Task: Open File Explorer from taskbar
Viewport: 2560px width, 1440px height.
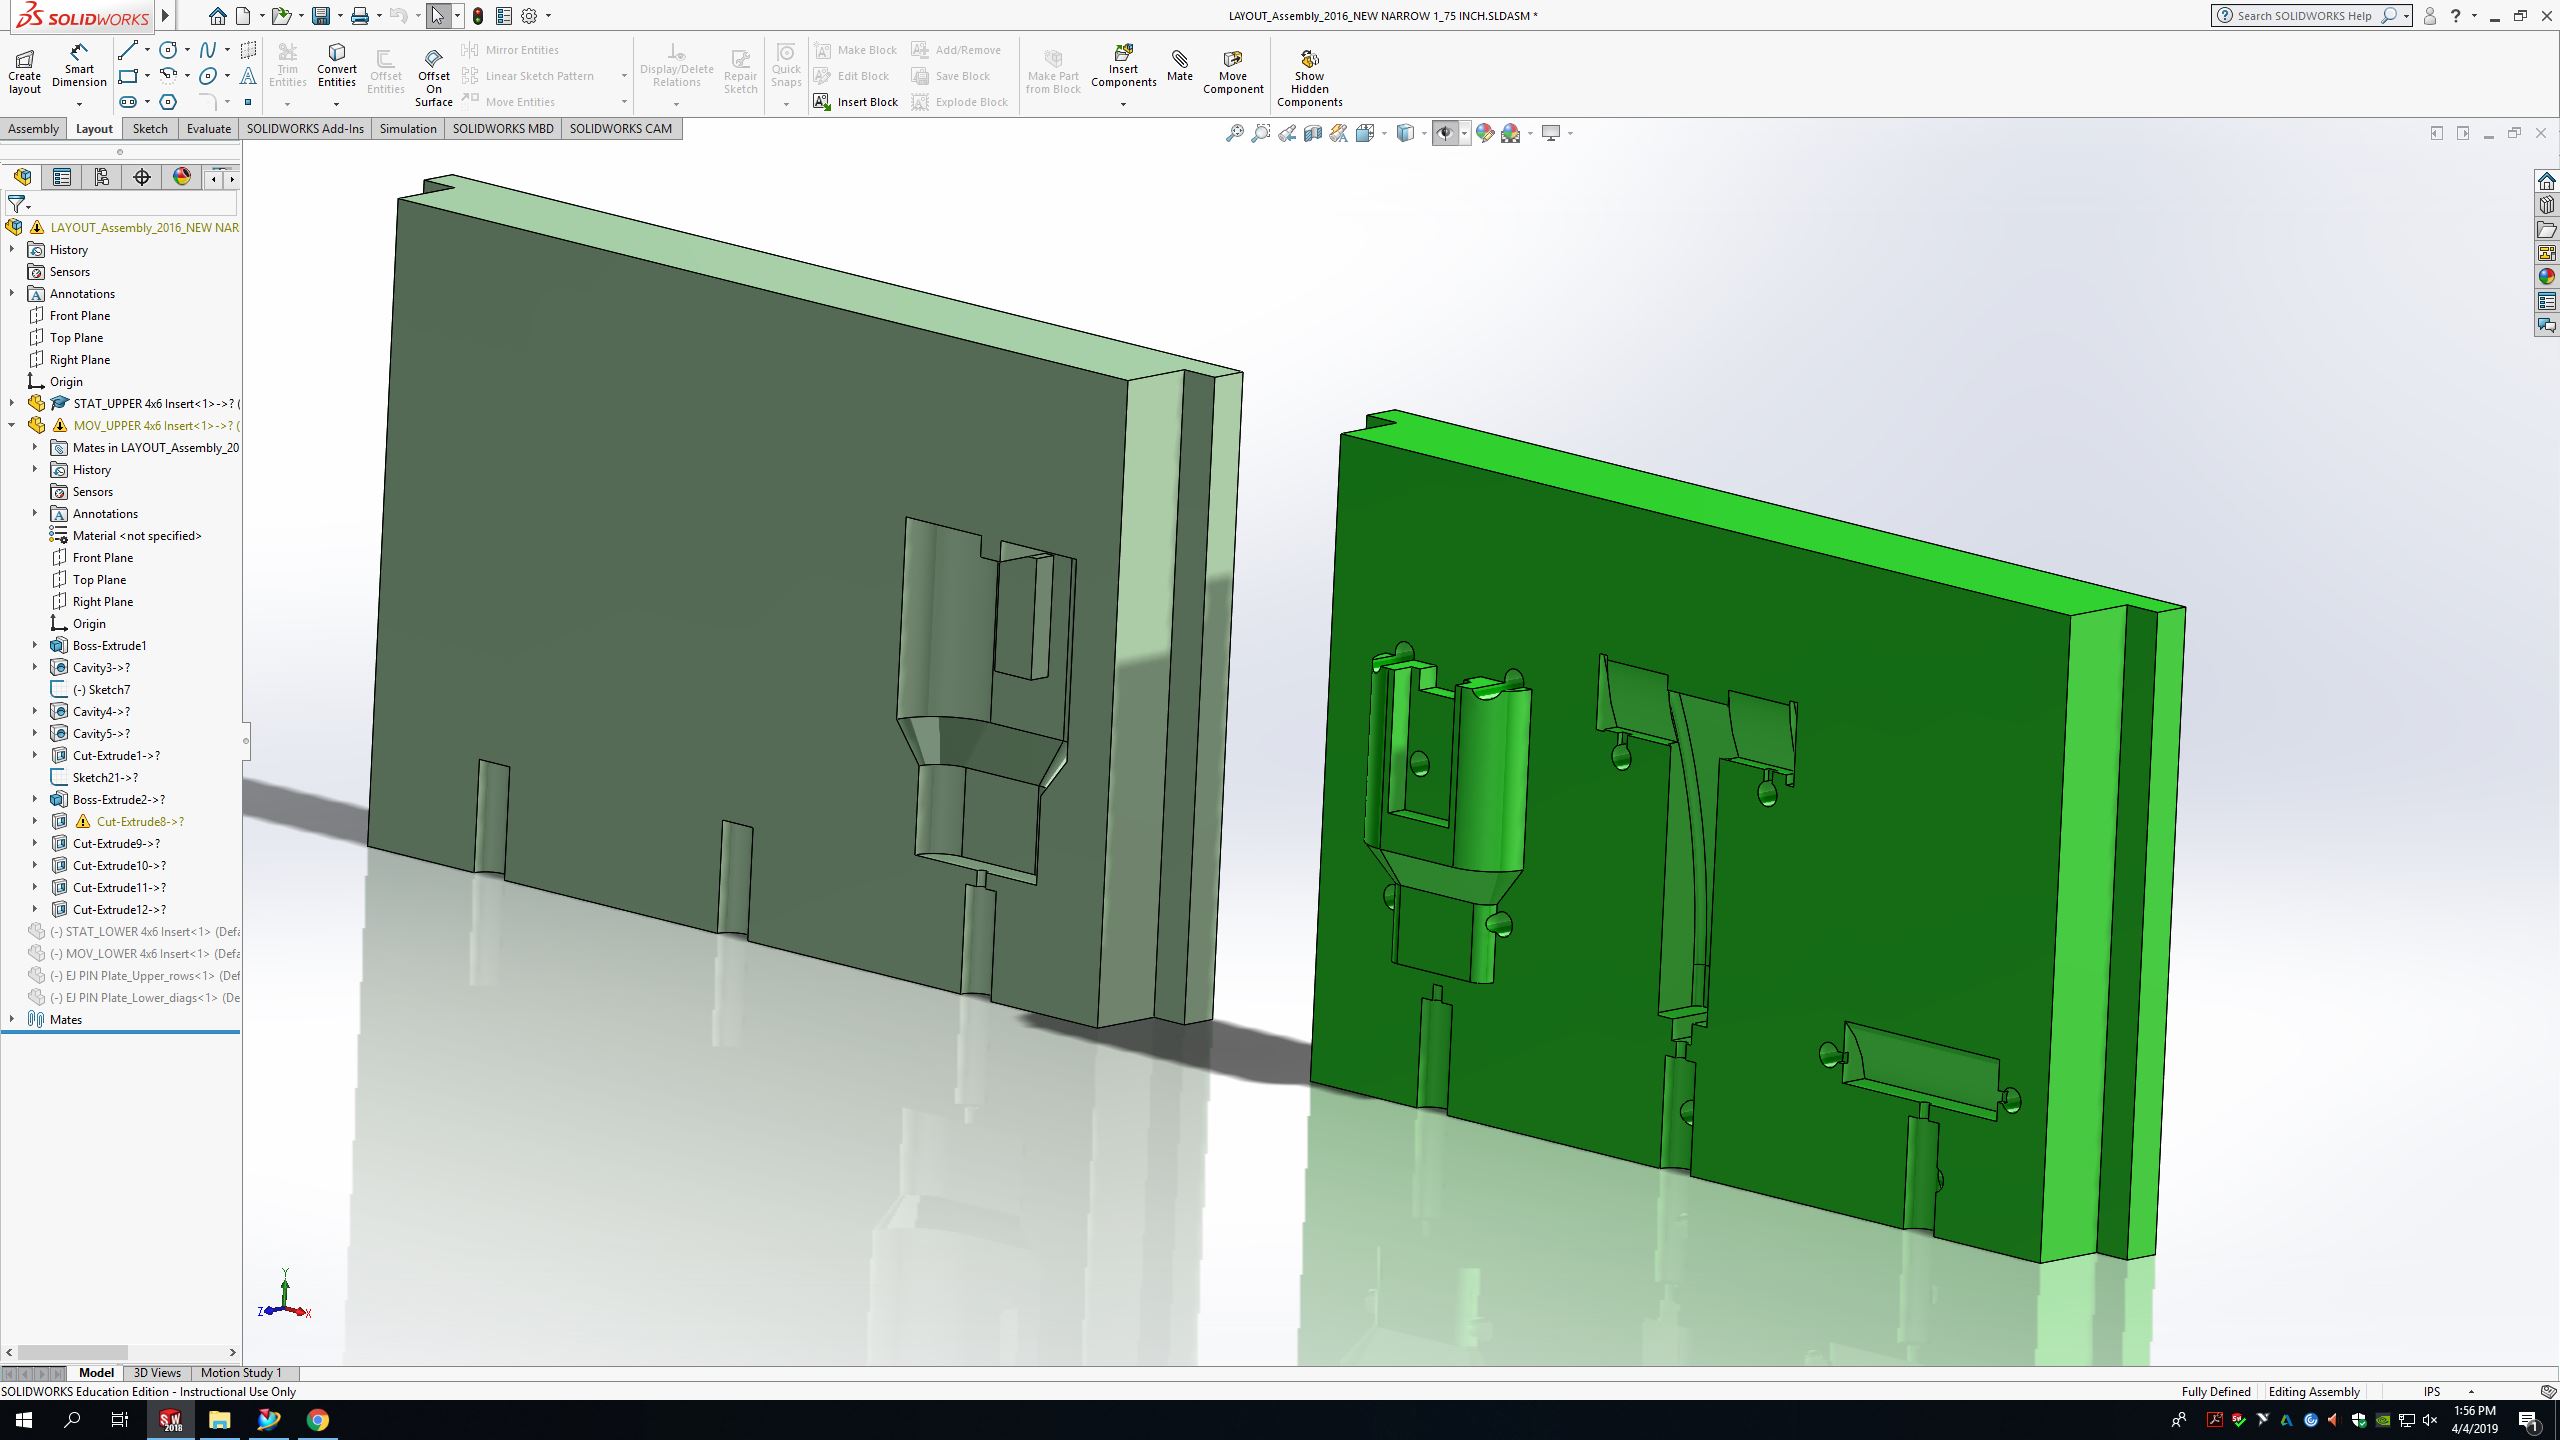Action: tap(219, 1419)
